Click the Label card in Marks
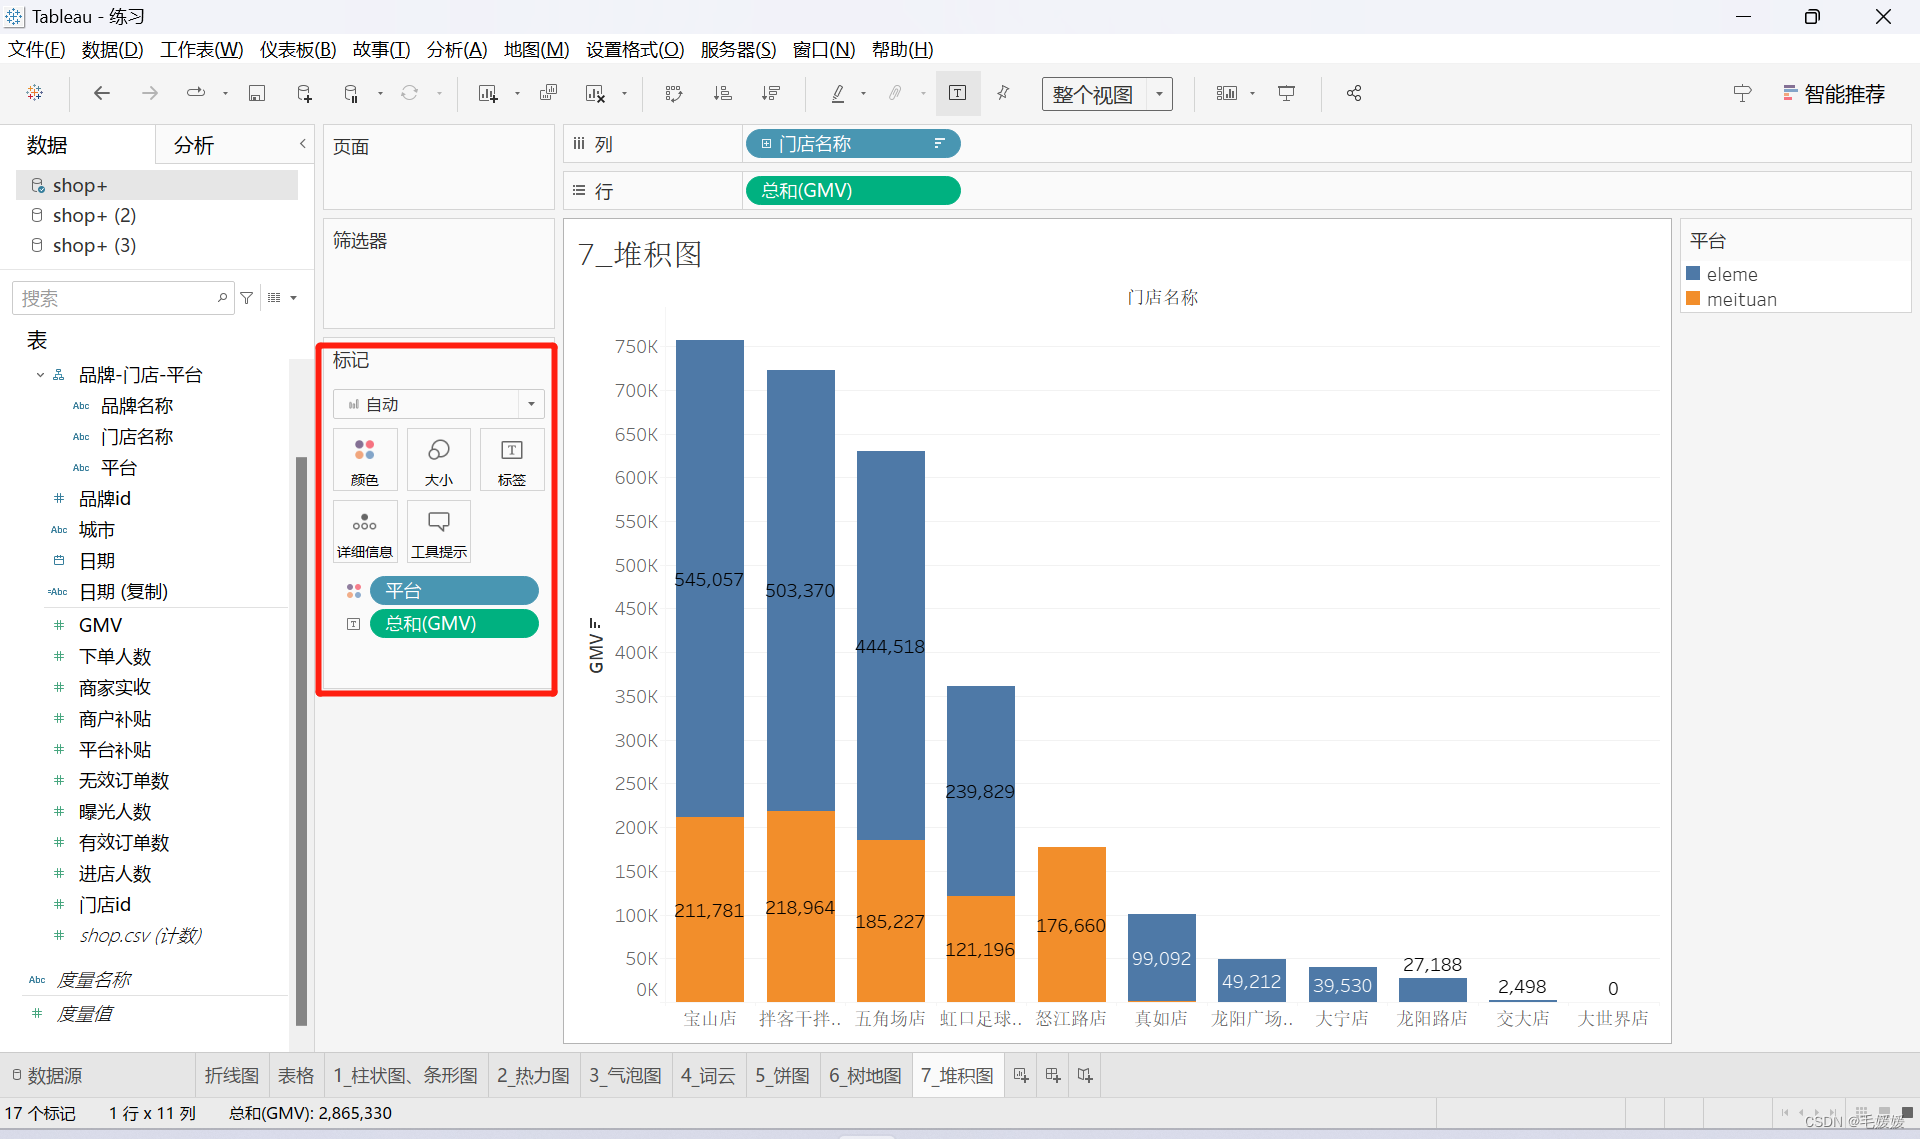This screenshot has width=1920, height=1139. (x=512, y=460)
